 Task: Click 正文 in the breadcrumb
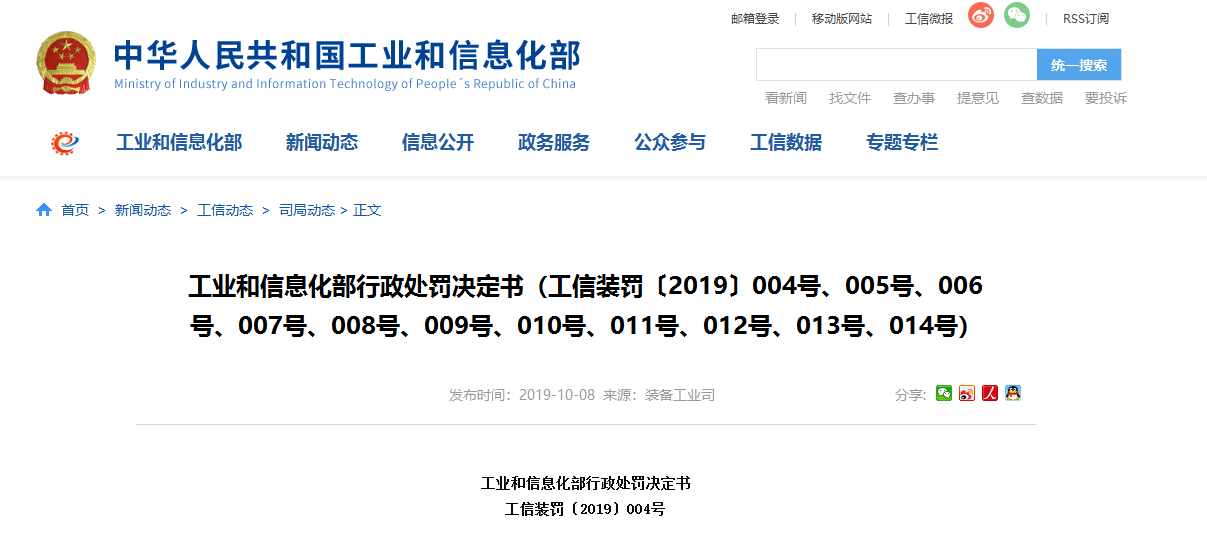pyautogui.click(x=367, y=210)
